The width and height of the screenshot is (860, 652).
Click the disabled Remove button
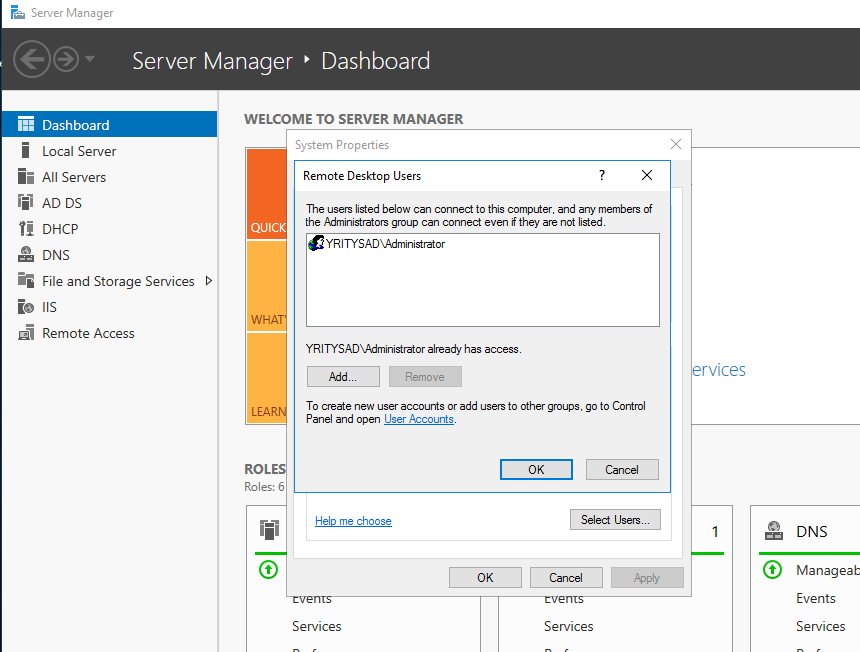[x=425, y=377]
